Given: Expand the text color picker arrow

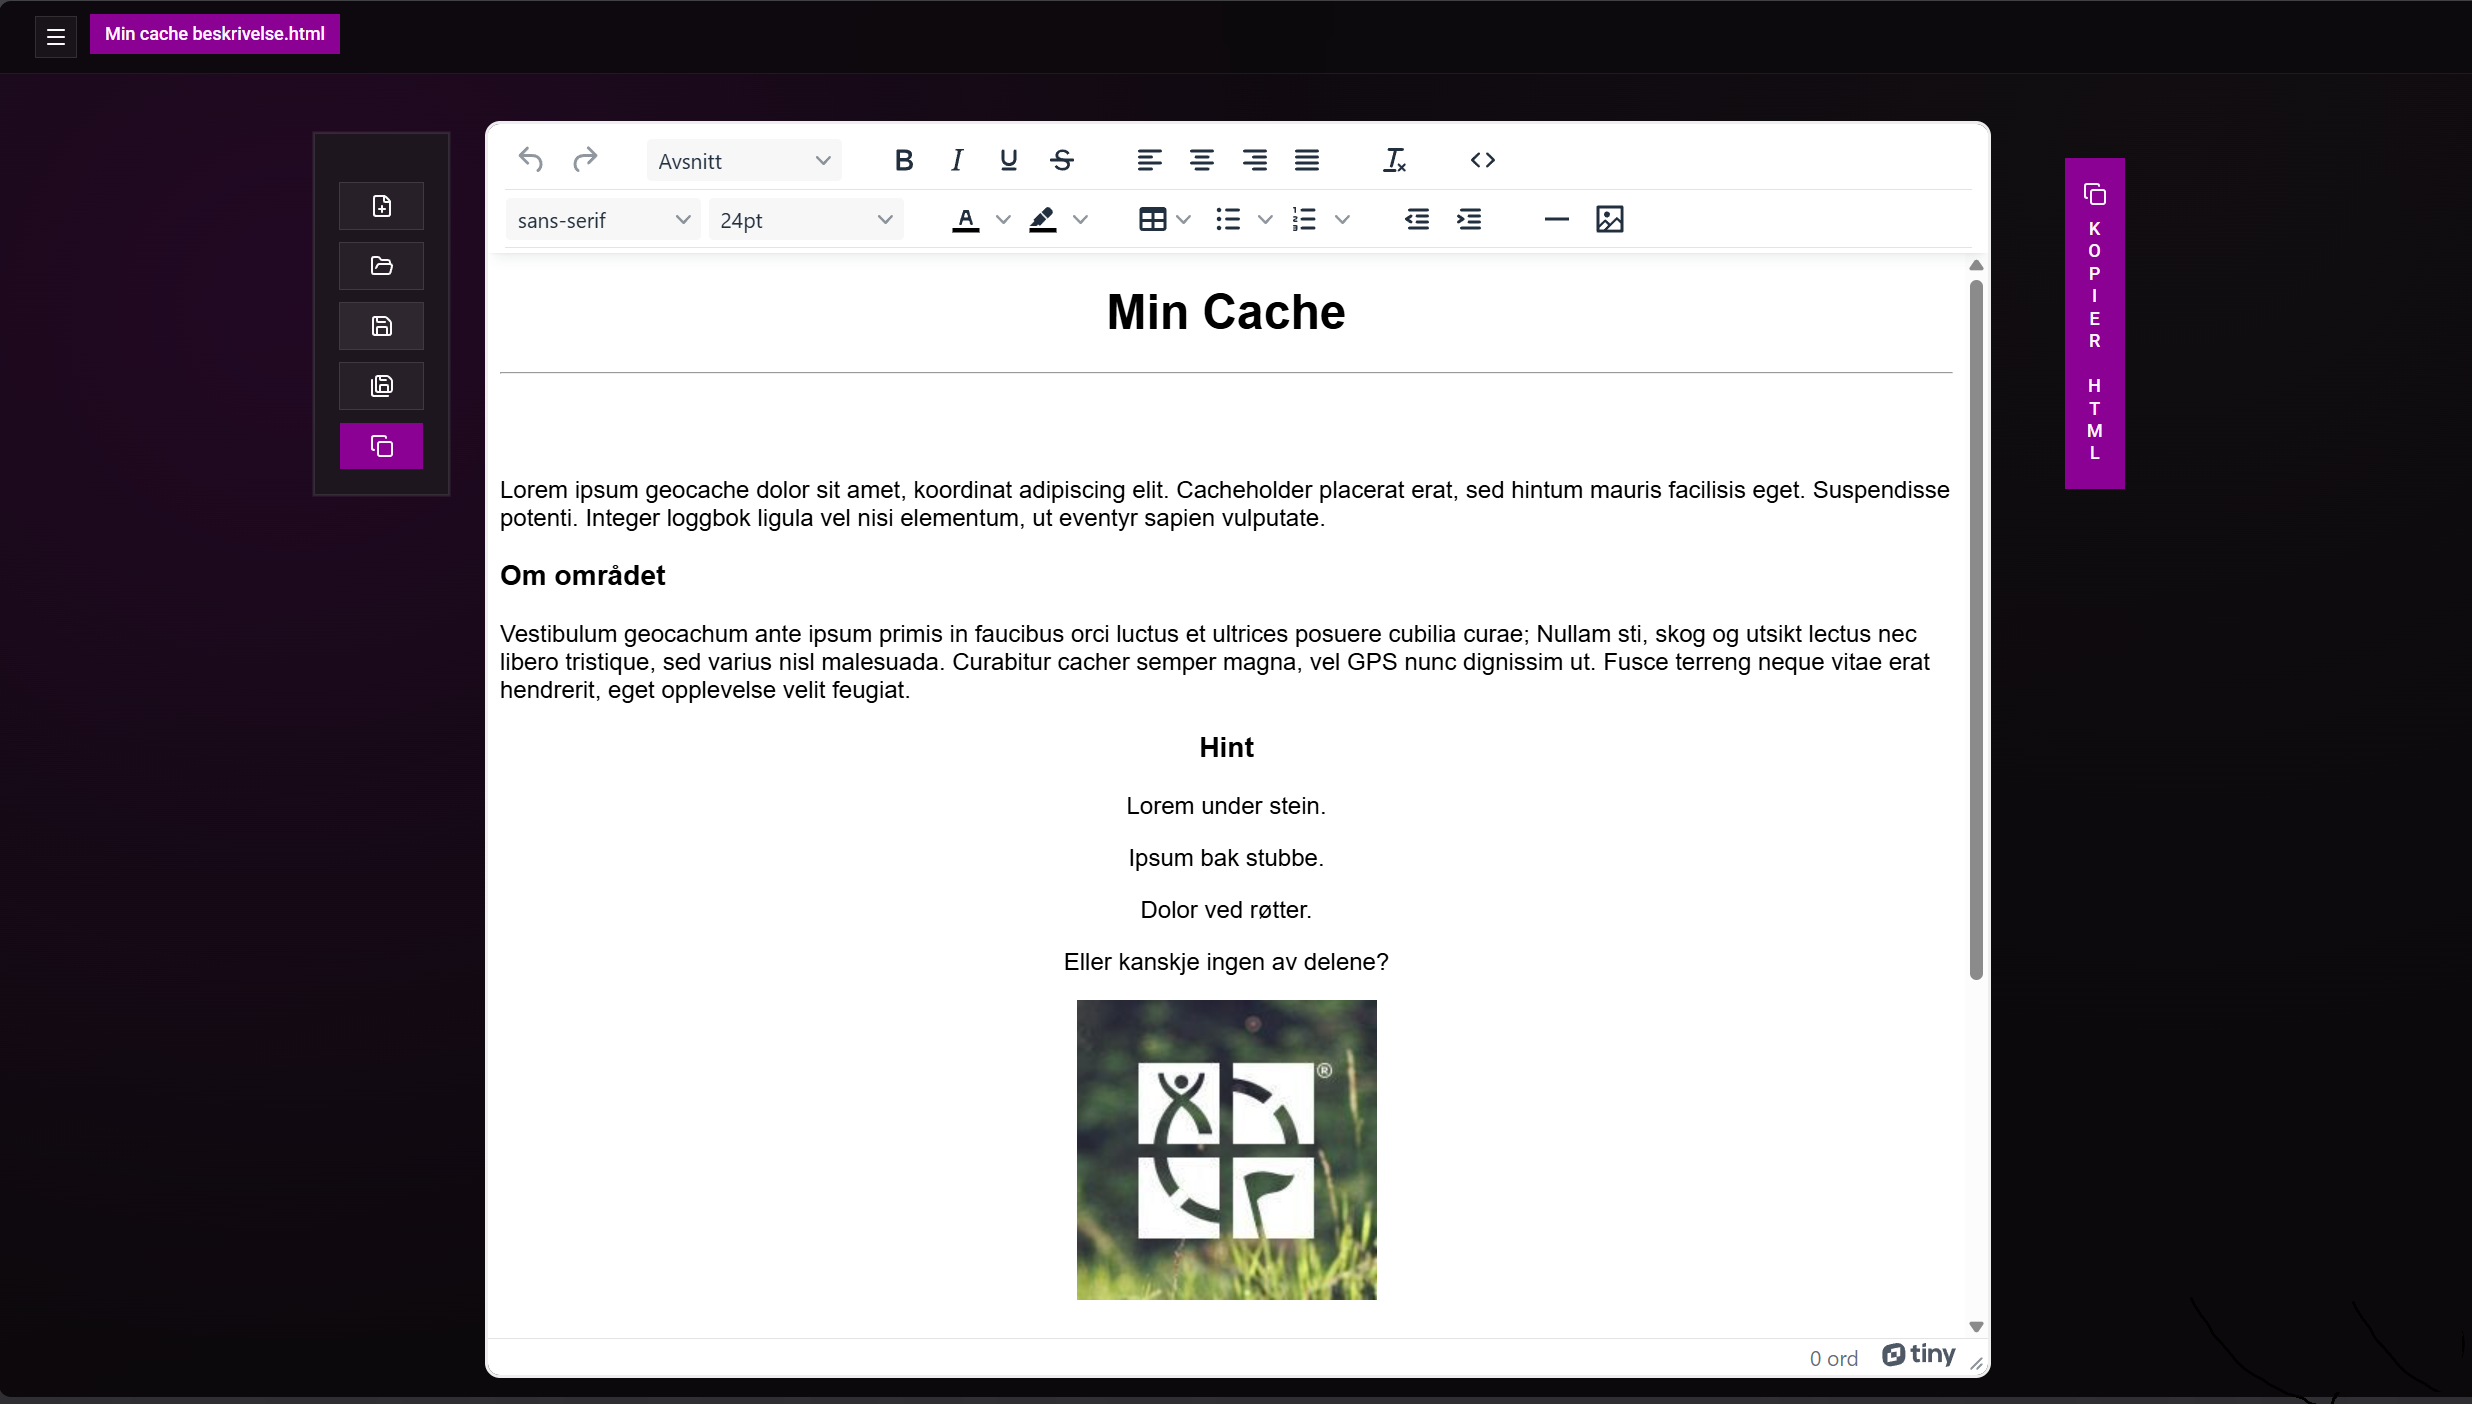Looking at the screenshot, I should pos(1003,220).
